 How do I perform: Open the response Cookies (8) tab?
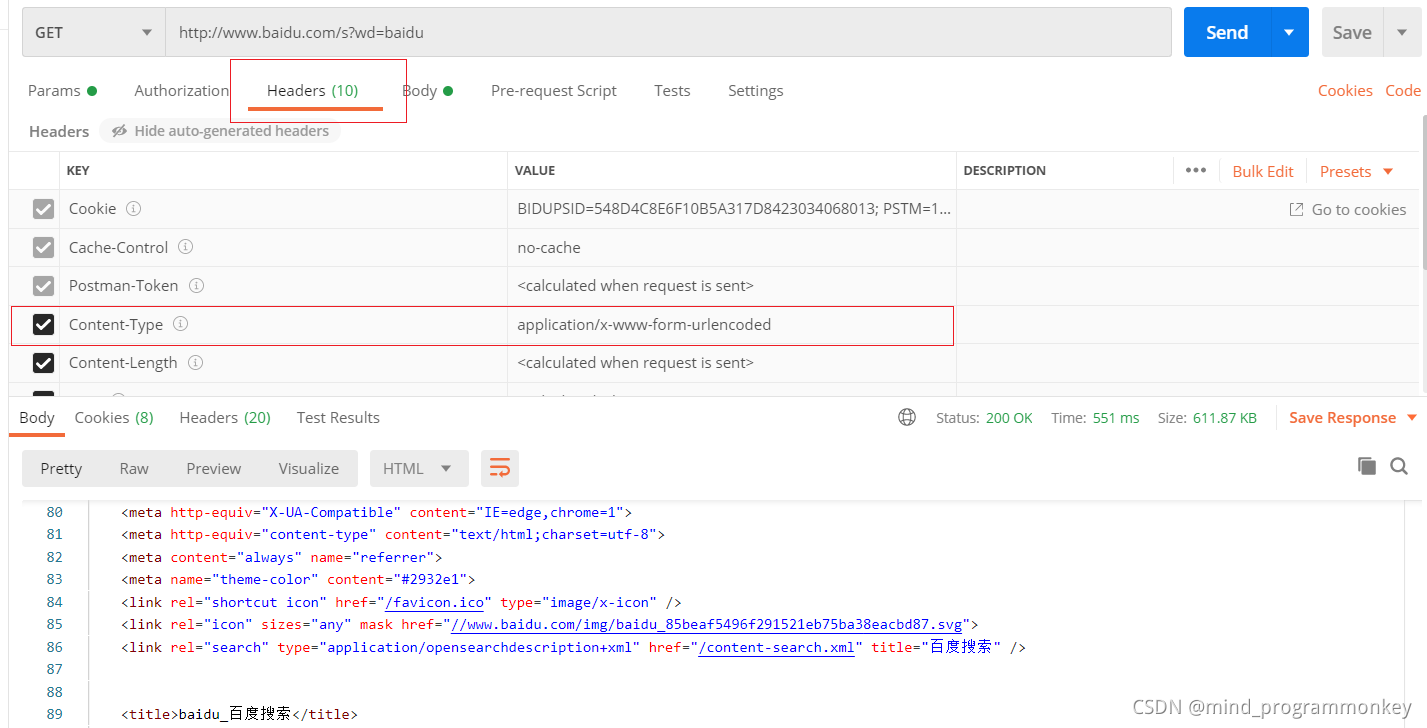click(x=114, y=418)
